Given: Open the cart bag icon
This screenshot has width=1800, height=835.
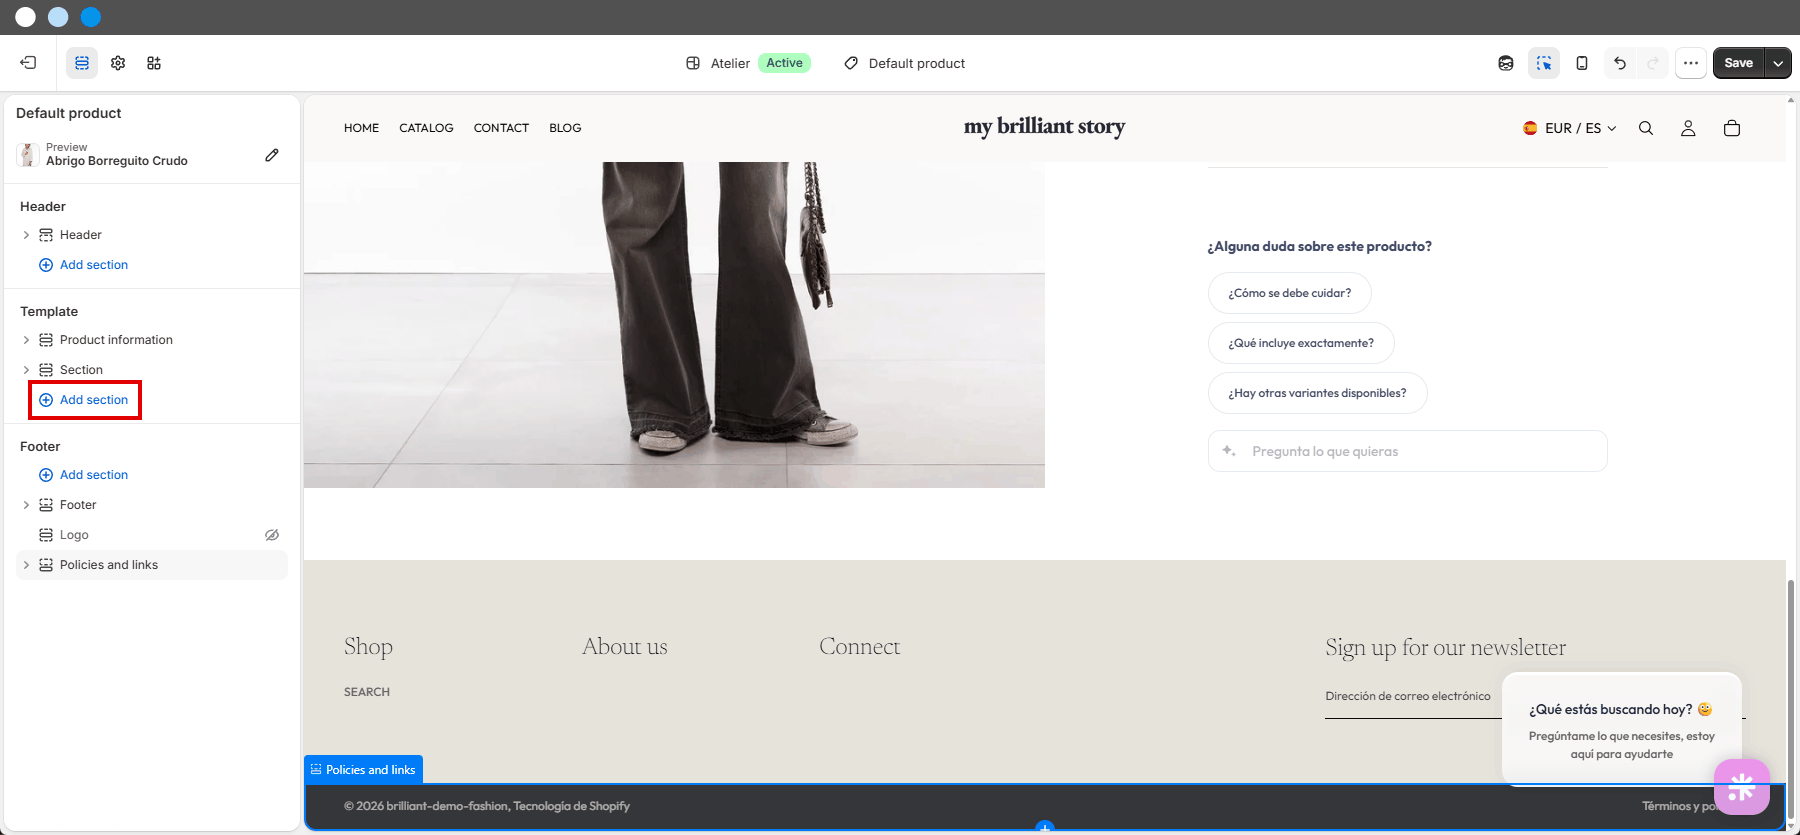Looking at the screenshot, I should coord(1732,128).
